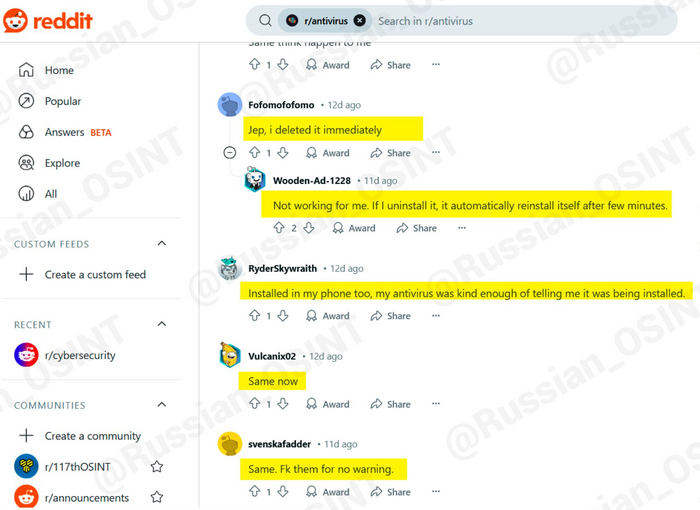
Task: Click the Award icon under RyderSkywraith's comment
Action: point(312,316)
